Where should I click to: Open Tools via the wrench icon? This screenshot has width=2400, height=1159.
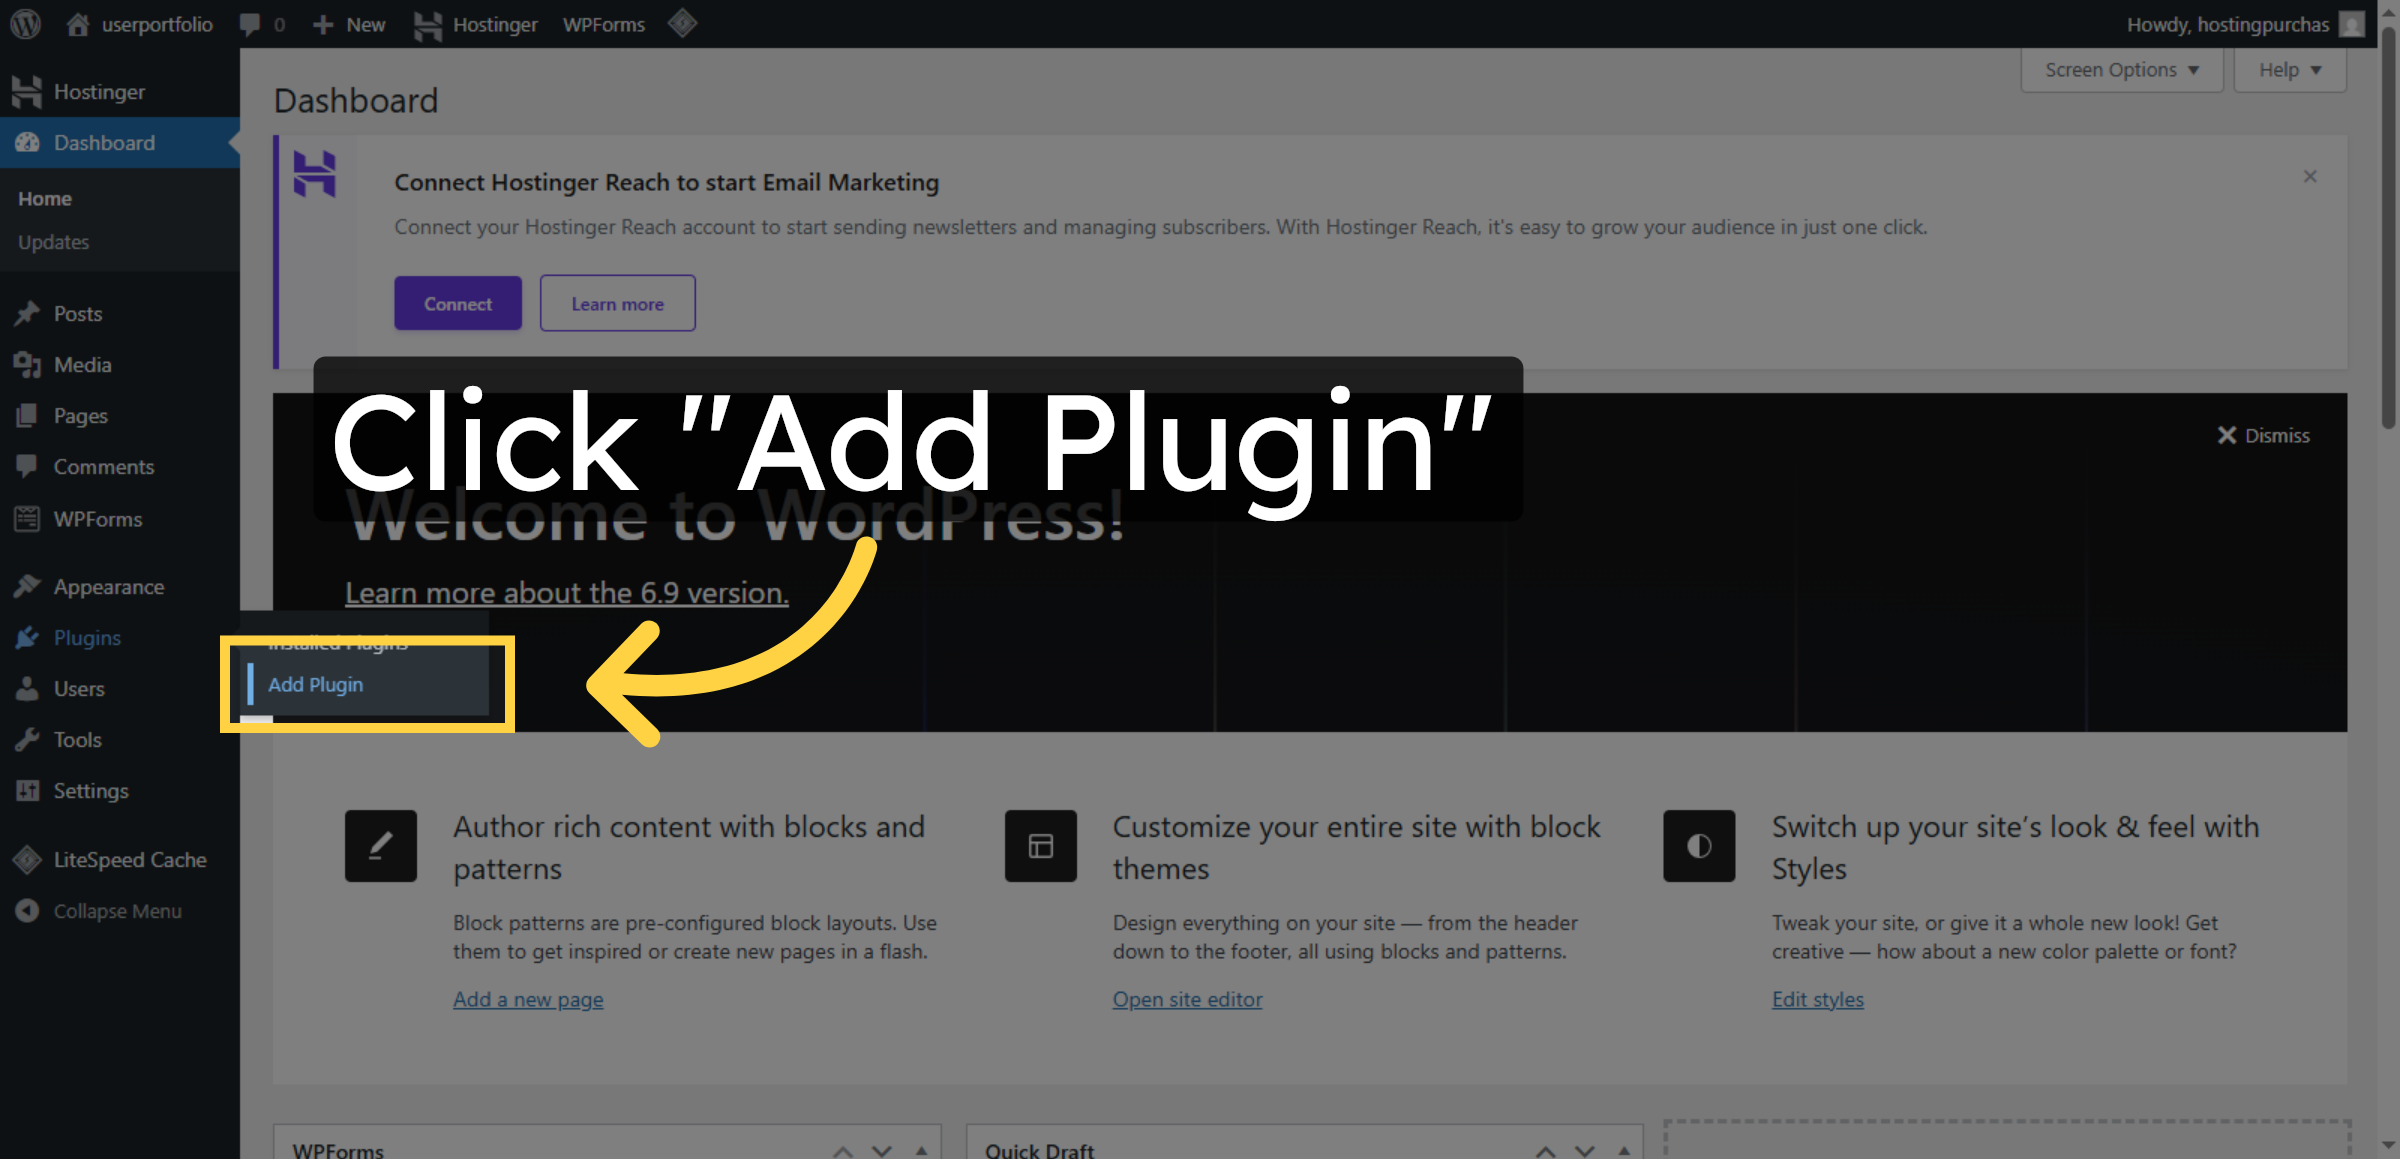click(x=28, y=739)
